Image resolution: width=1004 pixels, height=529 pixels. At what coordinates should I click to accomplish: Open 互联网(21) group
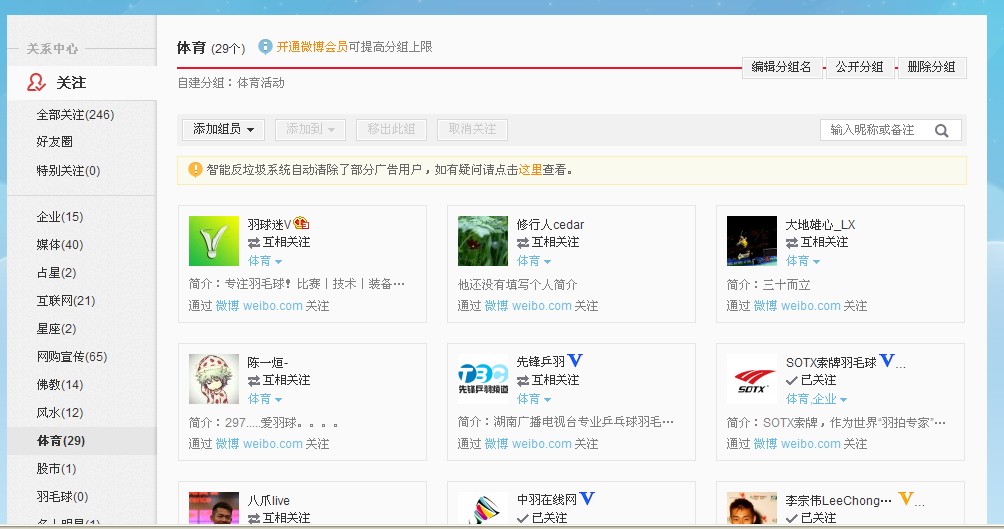pyautogui.click(x=66, y=300)
